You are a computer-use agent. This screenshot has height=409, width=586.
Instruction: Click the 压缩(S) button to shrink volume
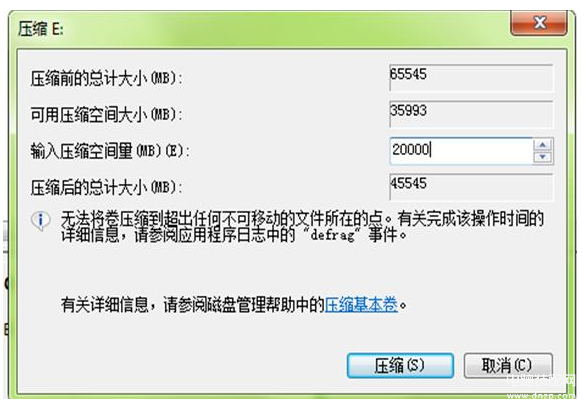pyautogui.click(x=400, y=365)
